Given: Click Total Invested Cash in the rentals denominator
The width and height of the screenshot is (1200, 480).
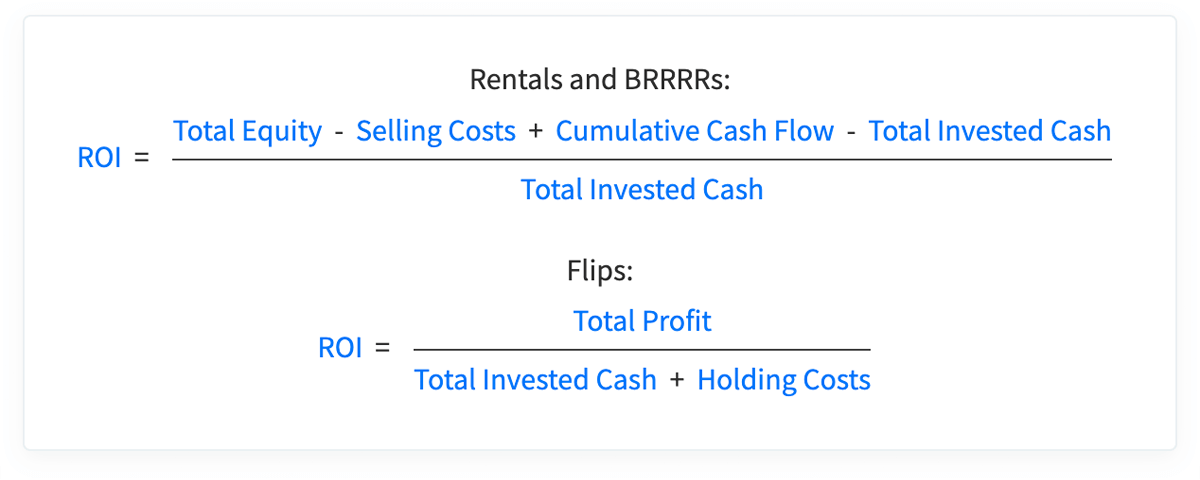Looking at the screenshot, I should (642, 189).
